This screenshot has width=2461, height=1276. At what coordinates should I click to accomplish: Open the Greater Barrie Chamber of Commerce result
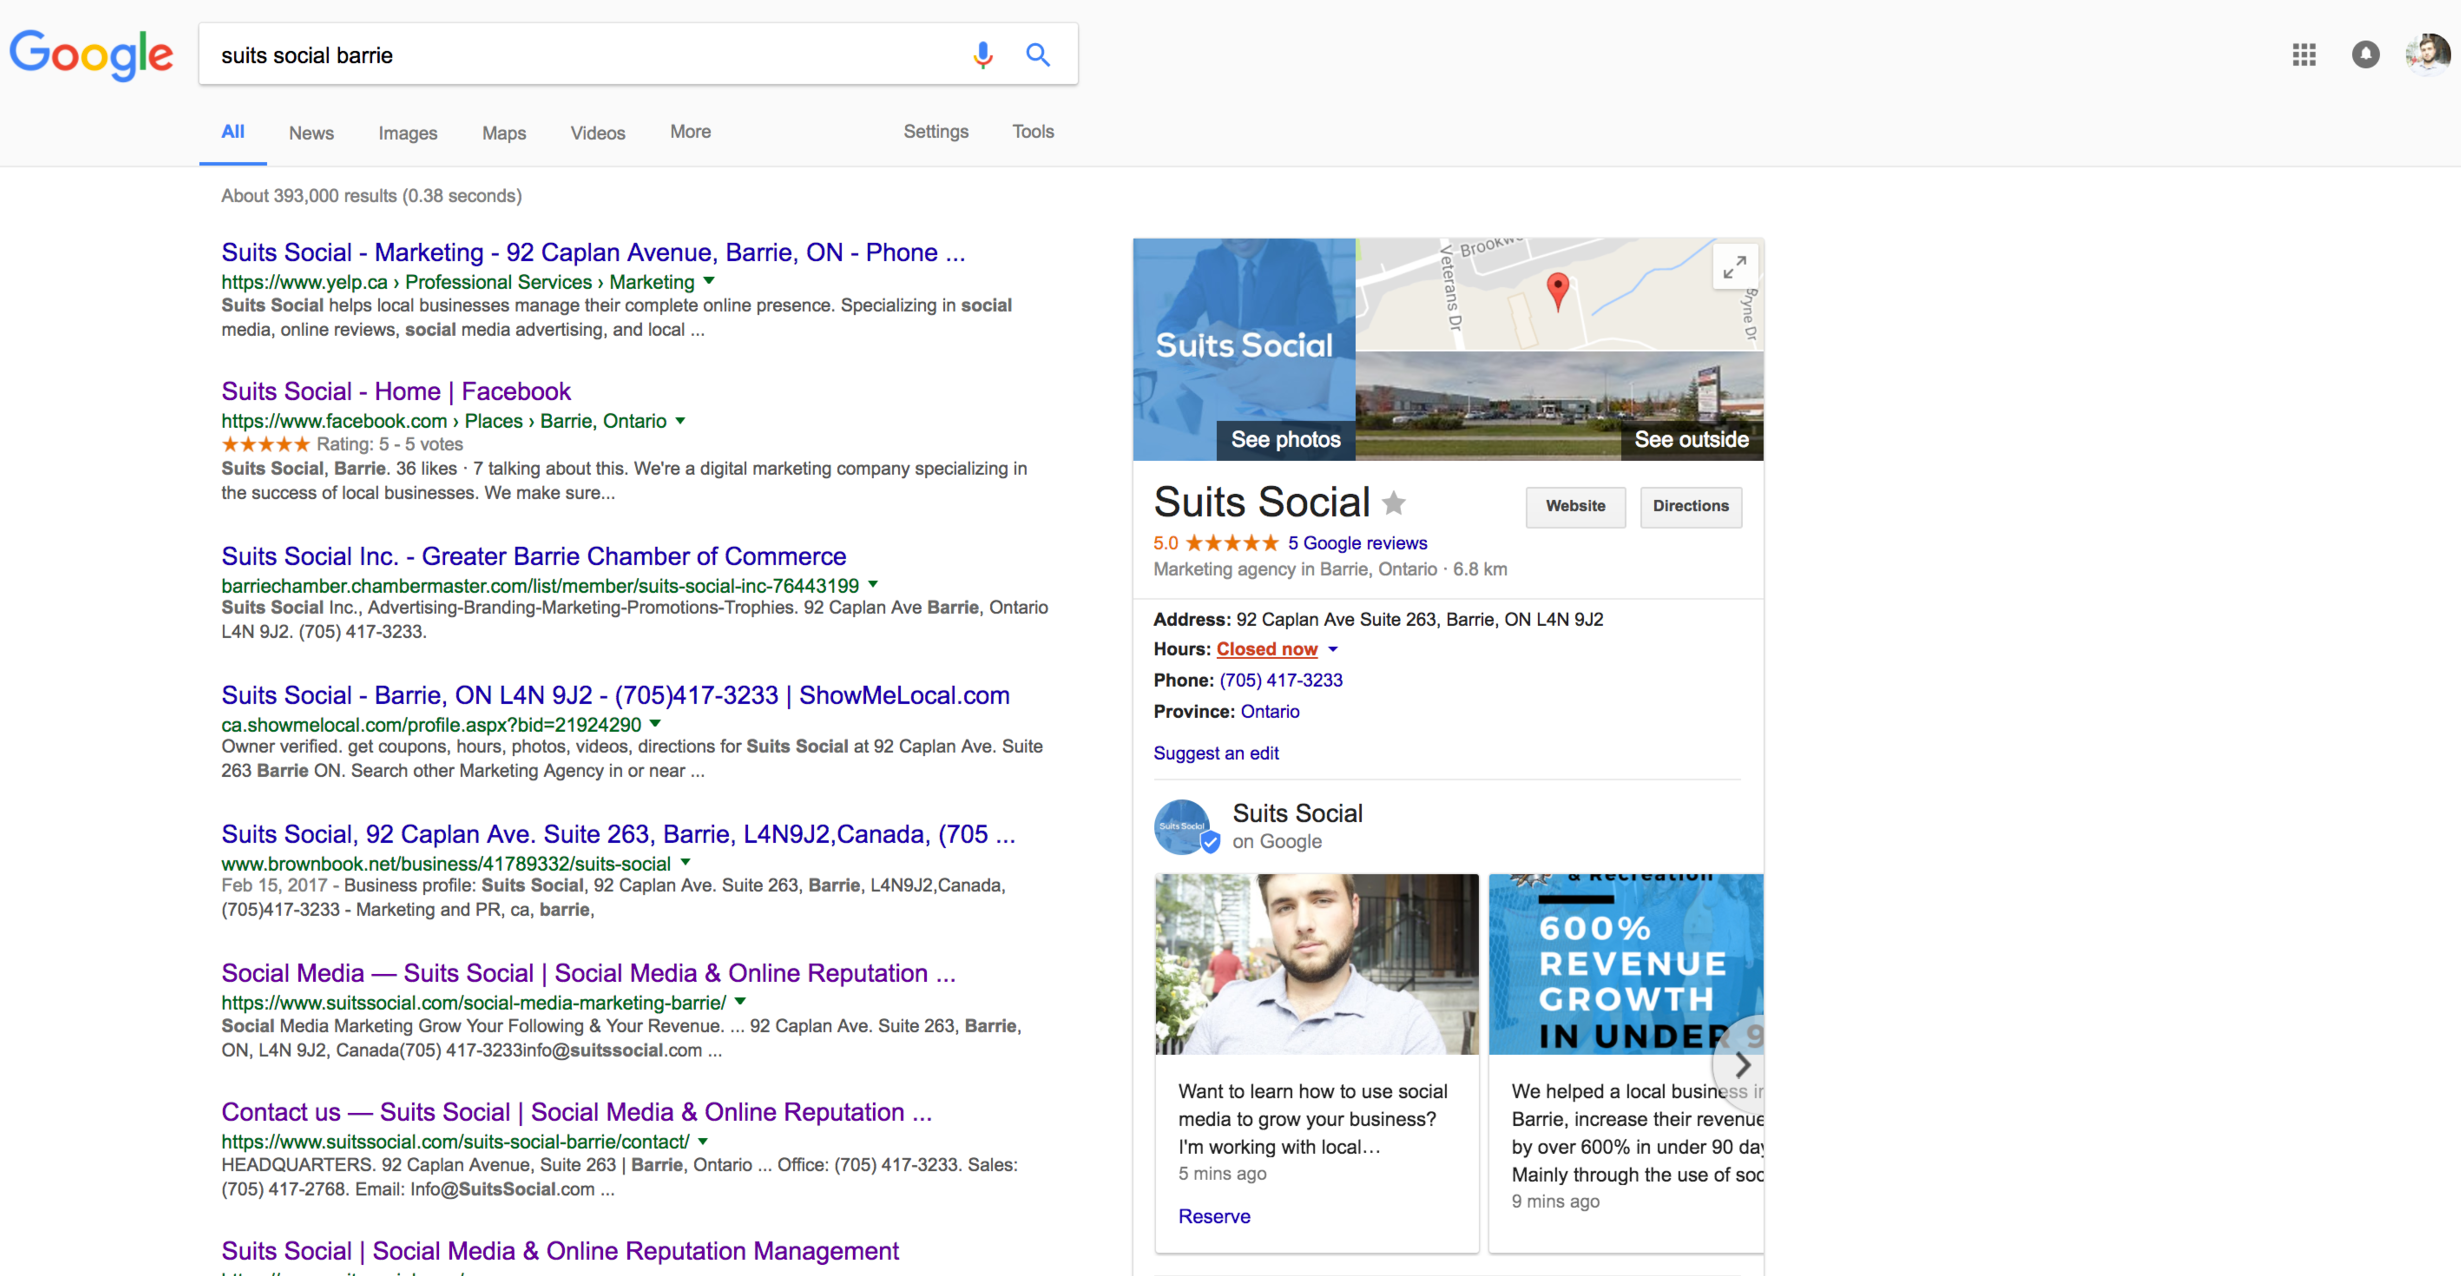point(534,557)
